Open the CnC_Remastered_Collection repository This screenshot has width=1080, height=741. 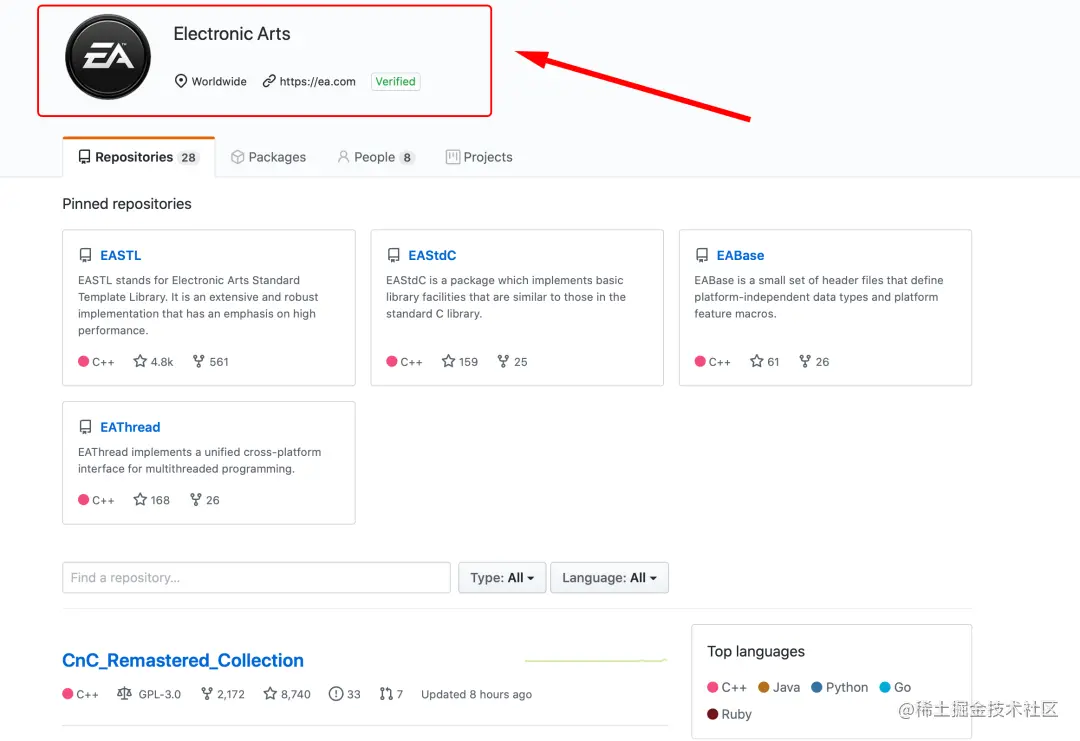183,660
